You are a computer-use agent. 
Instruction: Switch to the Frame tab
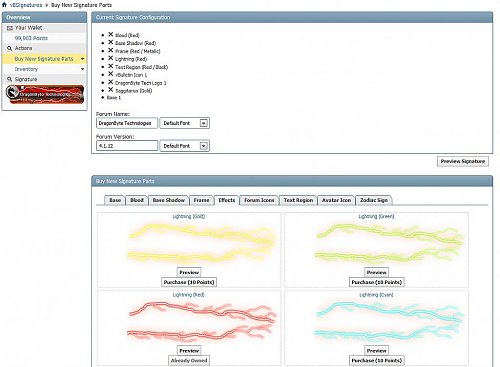(201, 200)
